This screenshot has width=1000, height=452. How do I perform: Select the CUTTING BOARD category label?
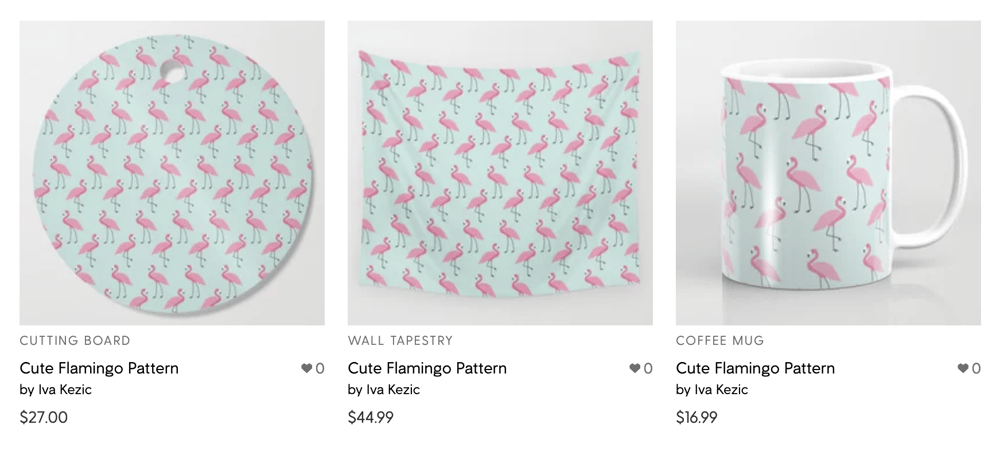75,340
